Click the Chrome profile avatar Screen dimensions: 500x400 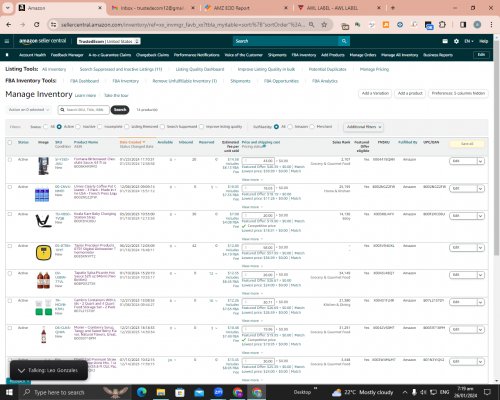tap(477, 25)
